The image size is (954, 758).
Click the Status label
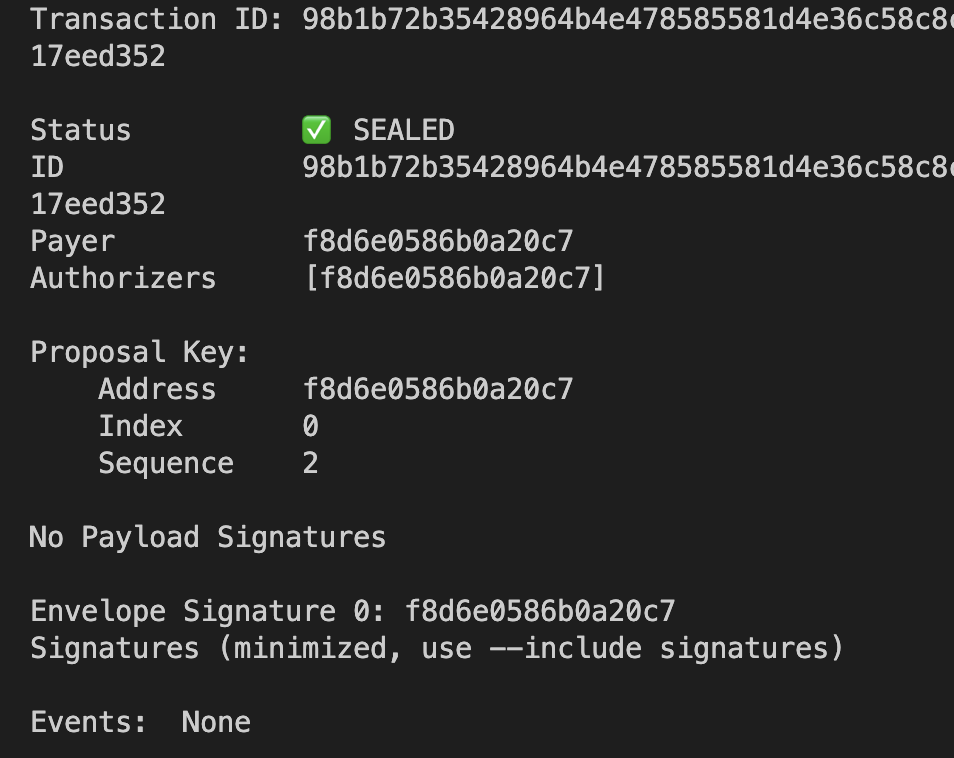[81, 130]
